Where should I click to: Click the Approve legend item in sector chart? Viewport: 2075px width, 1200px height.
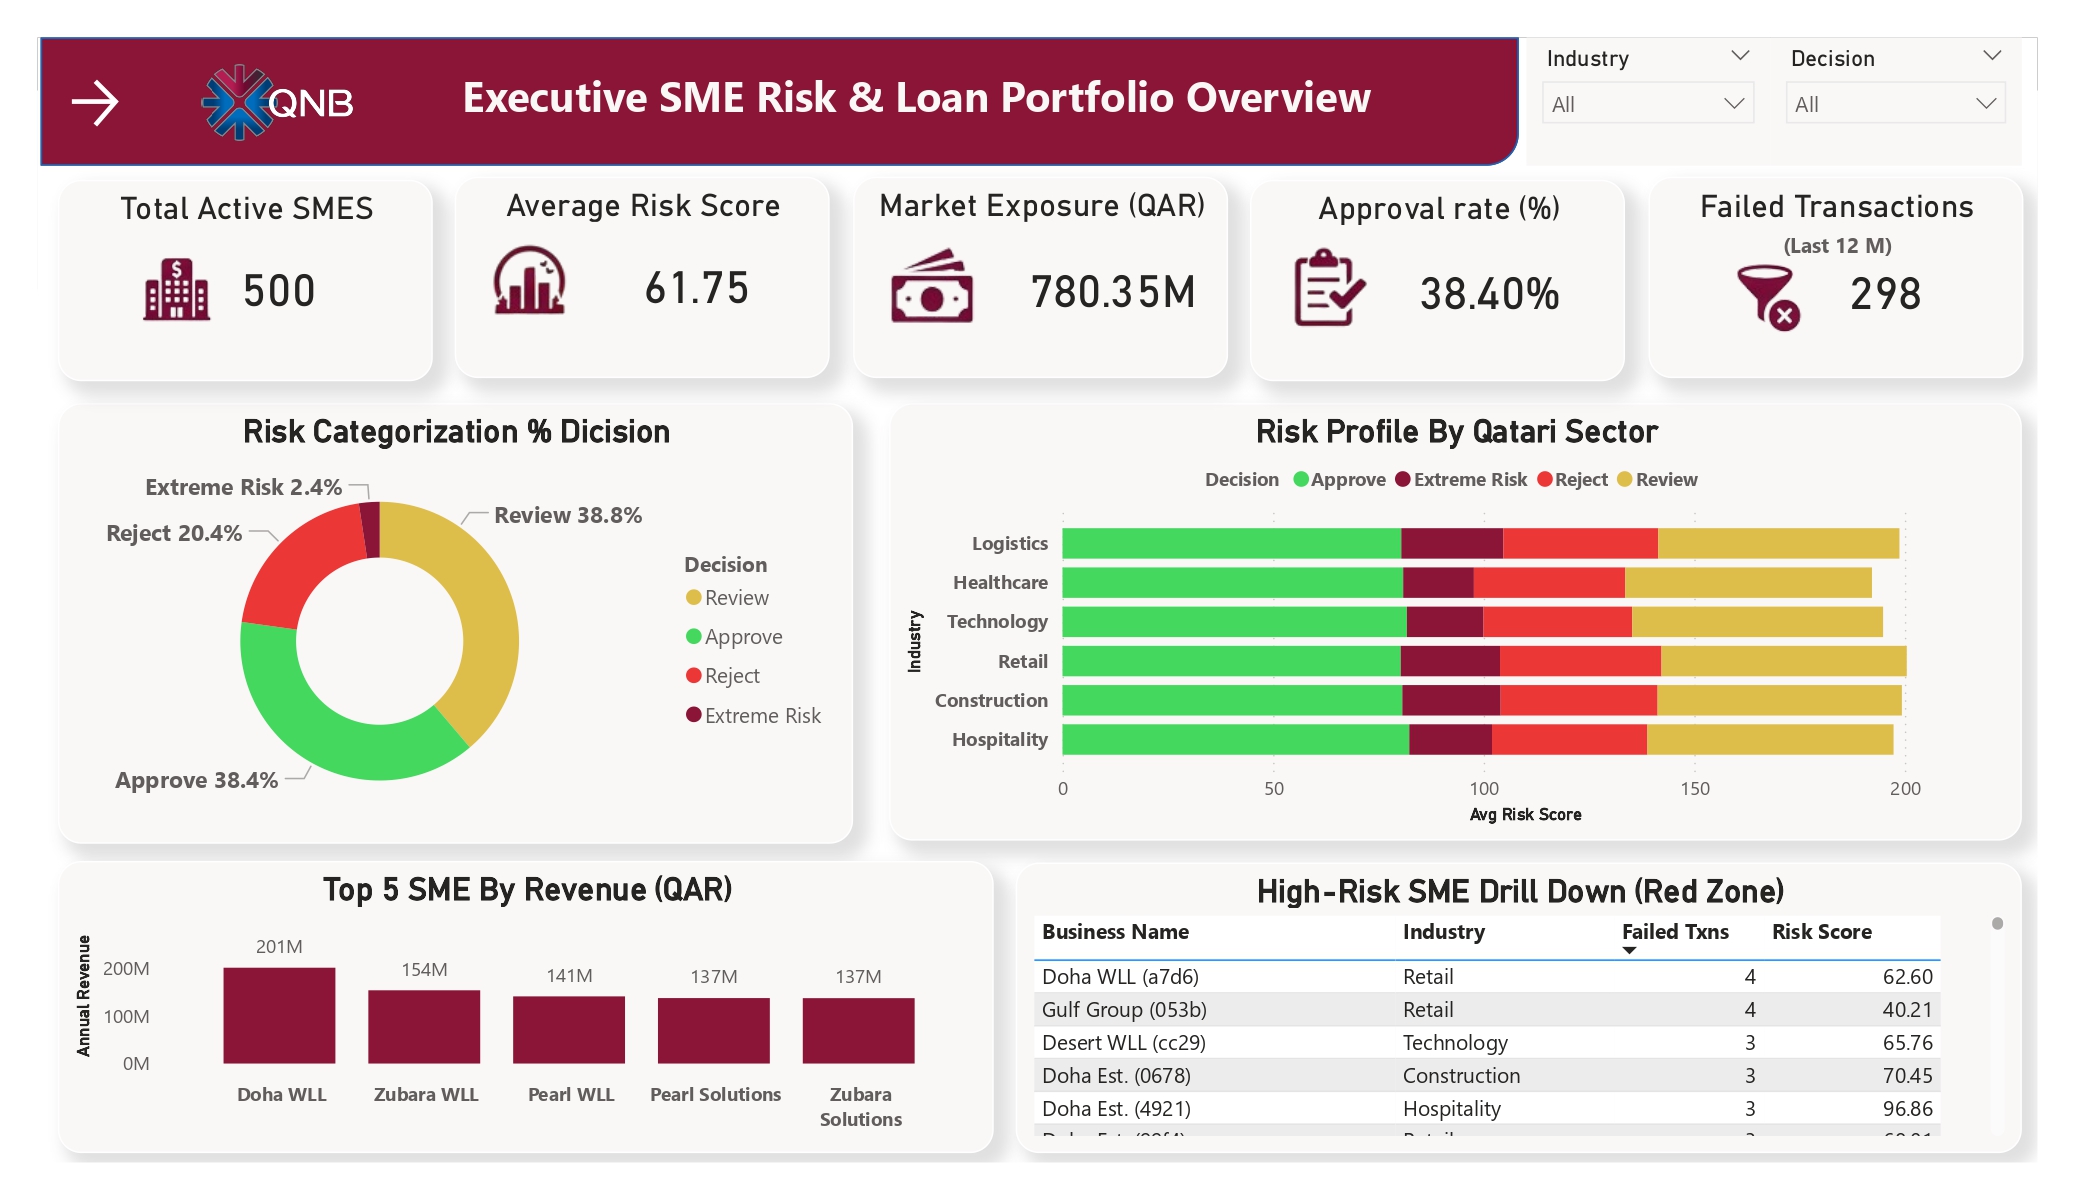1339,480
